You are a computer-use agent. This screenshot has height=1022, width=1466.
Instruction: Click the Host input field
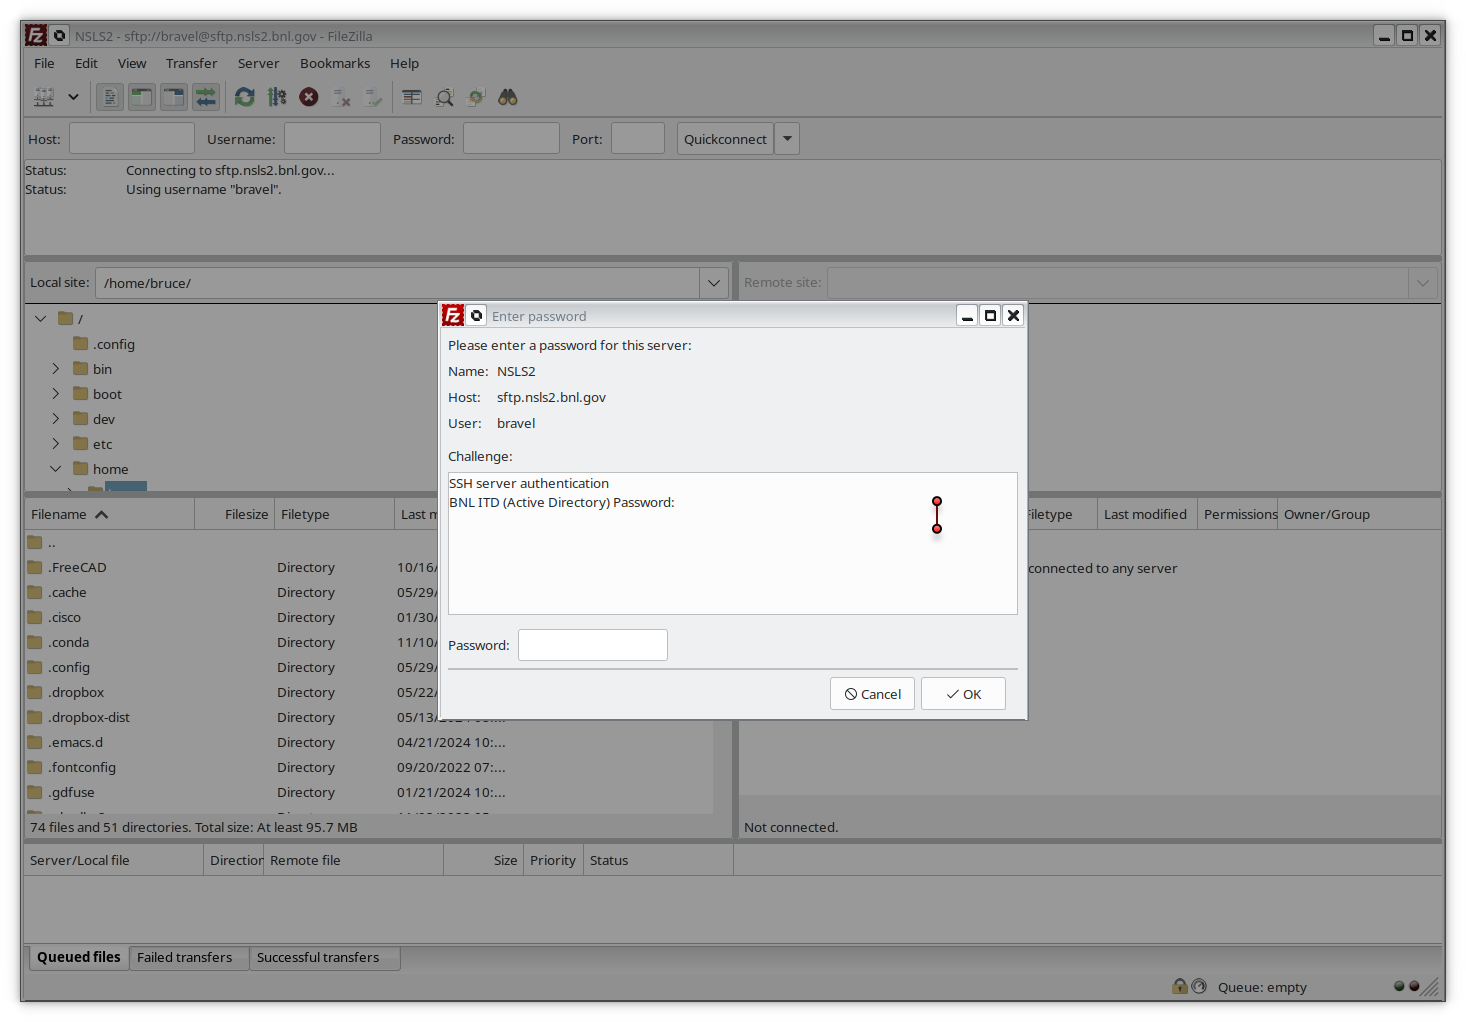tap(132, 138)
